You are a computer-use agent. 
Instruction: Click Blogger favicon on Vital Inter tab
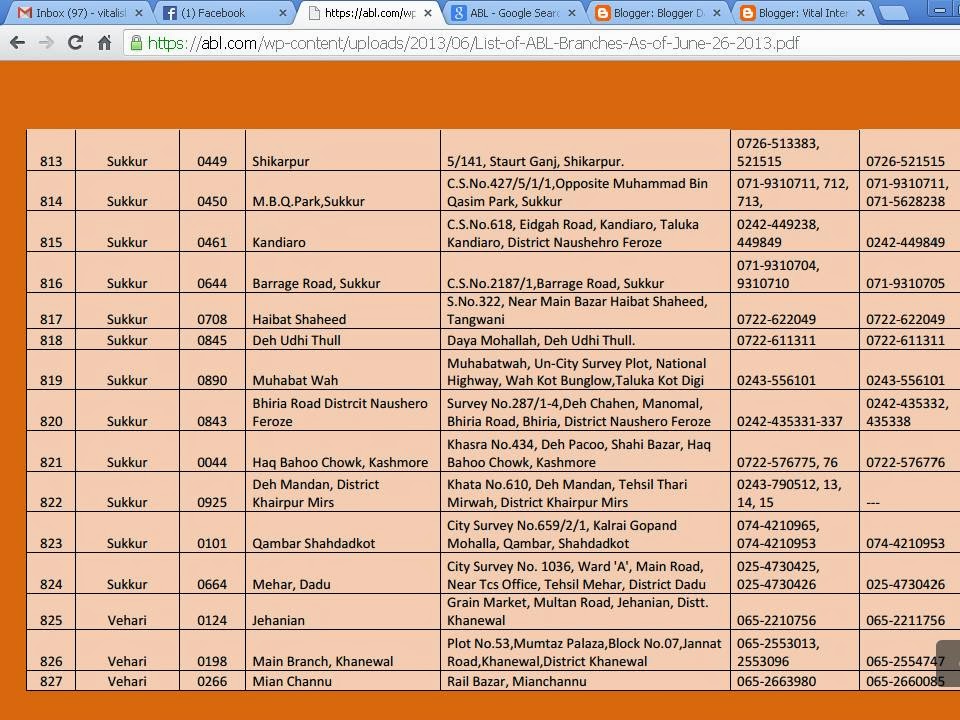748,13
